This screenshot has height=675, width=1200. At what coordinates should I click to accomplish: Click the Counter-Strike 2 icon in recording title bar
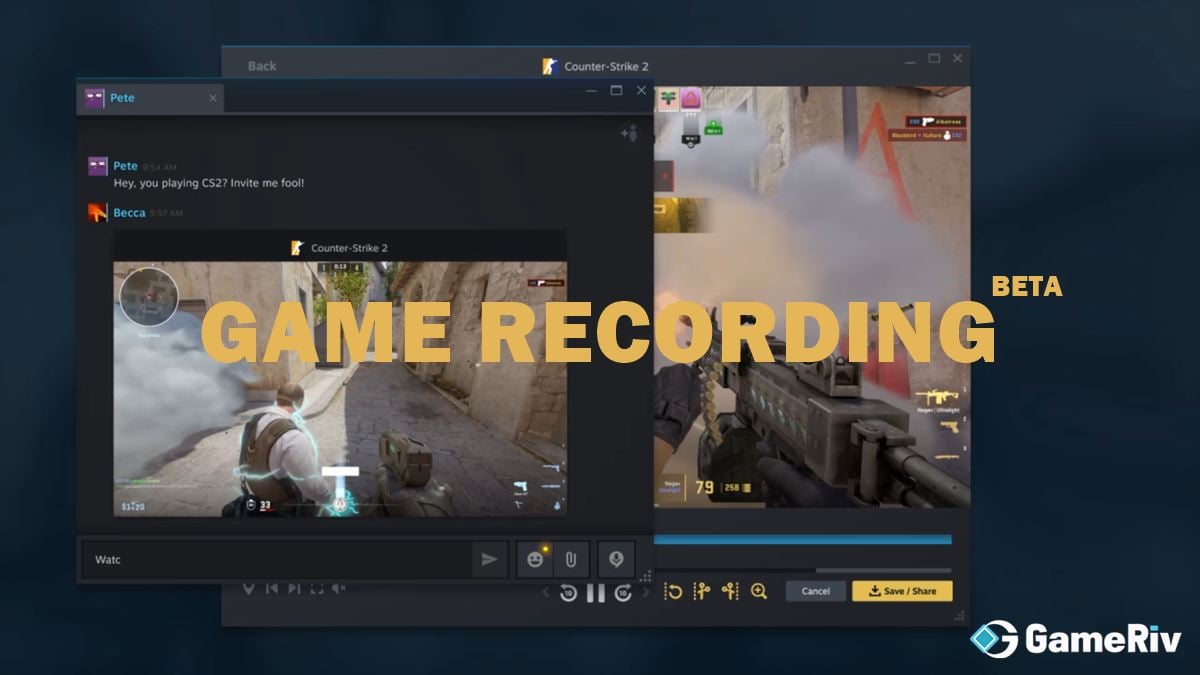pos(548,66)
